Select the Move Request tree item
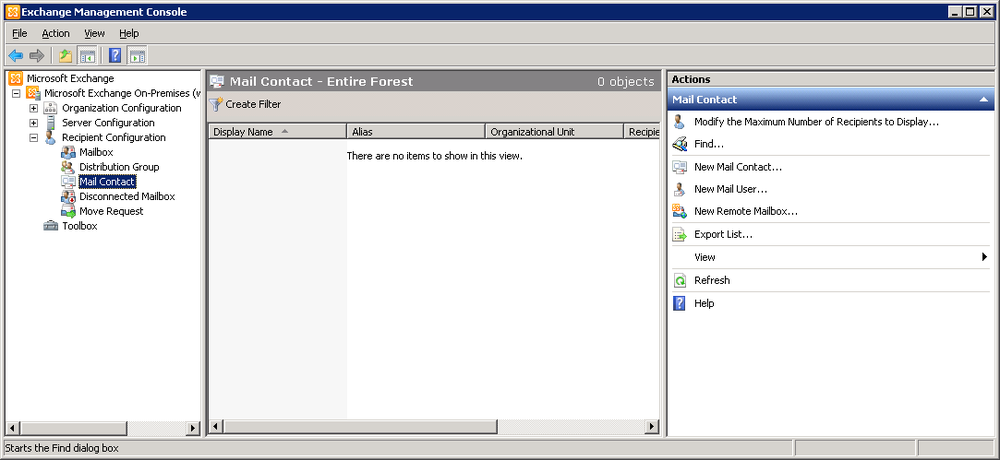 point(112,211)
